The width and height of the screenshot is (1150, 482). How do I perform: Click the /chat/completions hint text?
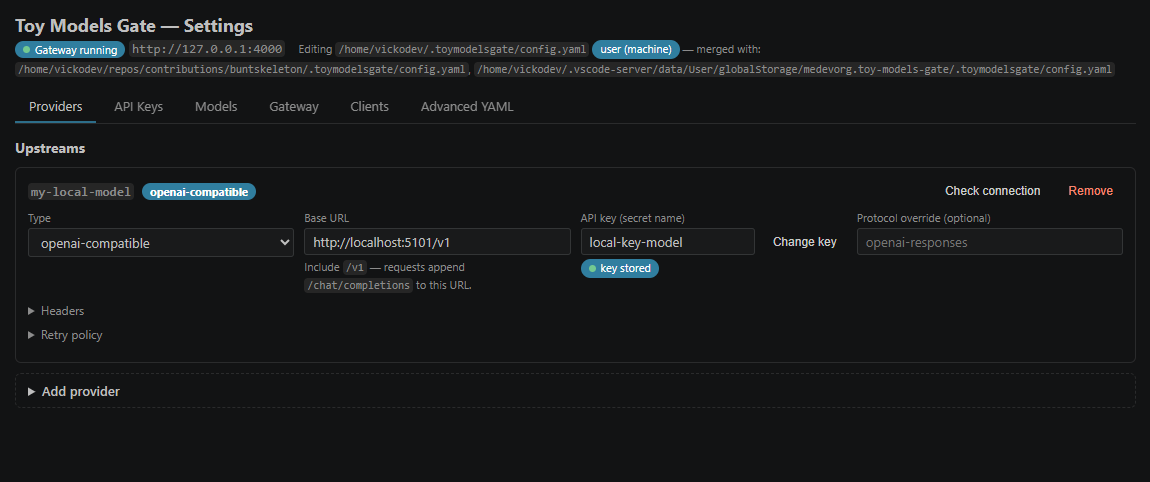(x=359, y=285)
